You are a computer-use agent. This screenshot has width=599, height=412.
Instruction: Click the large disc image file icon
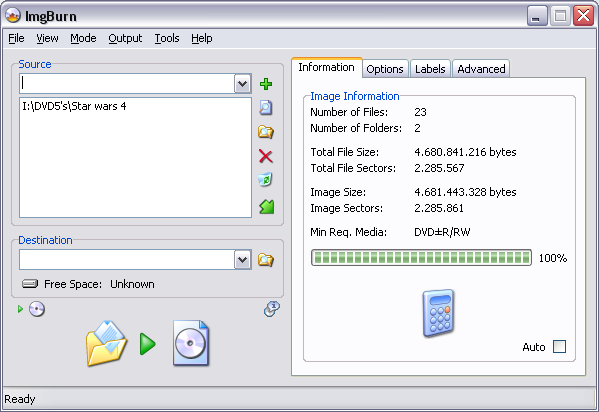click(x=191, y=343)
